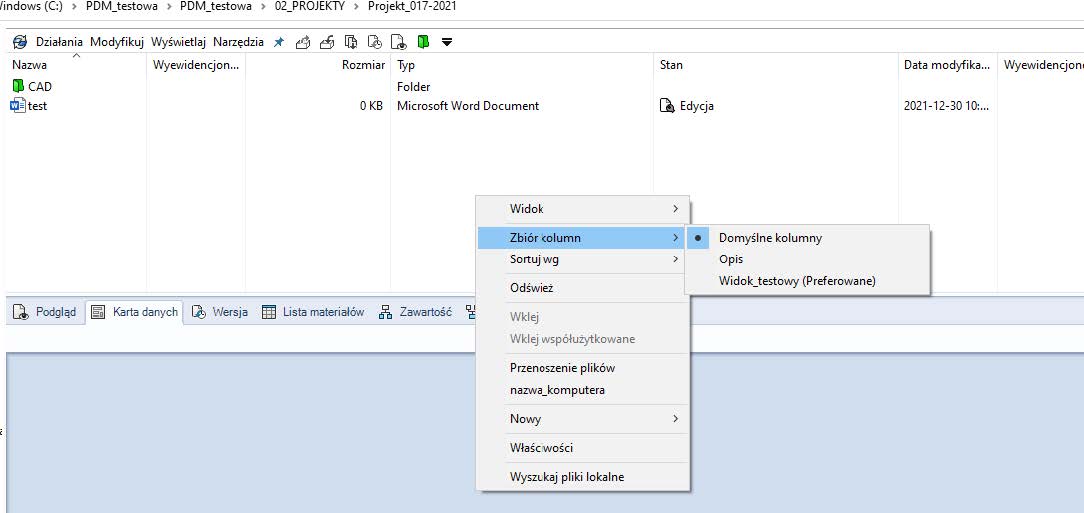Switch to the Lista materiałów tab
The width and height of the screenshot is (1084, 513).
[313, 312]
